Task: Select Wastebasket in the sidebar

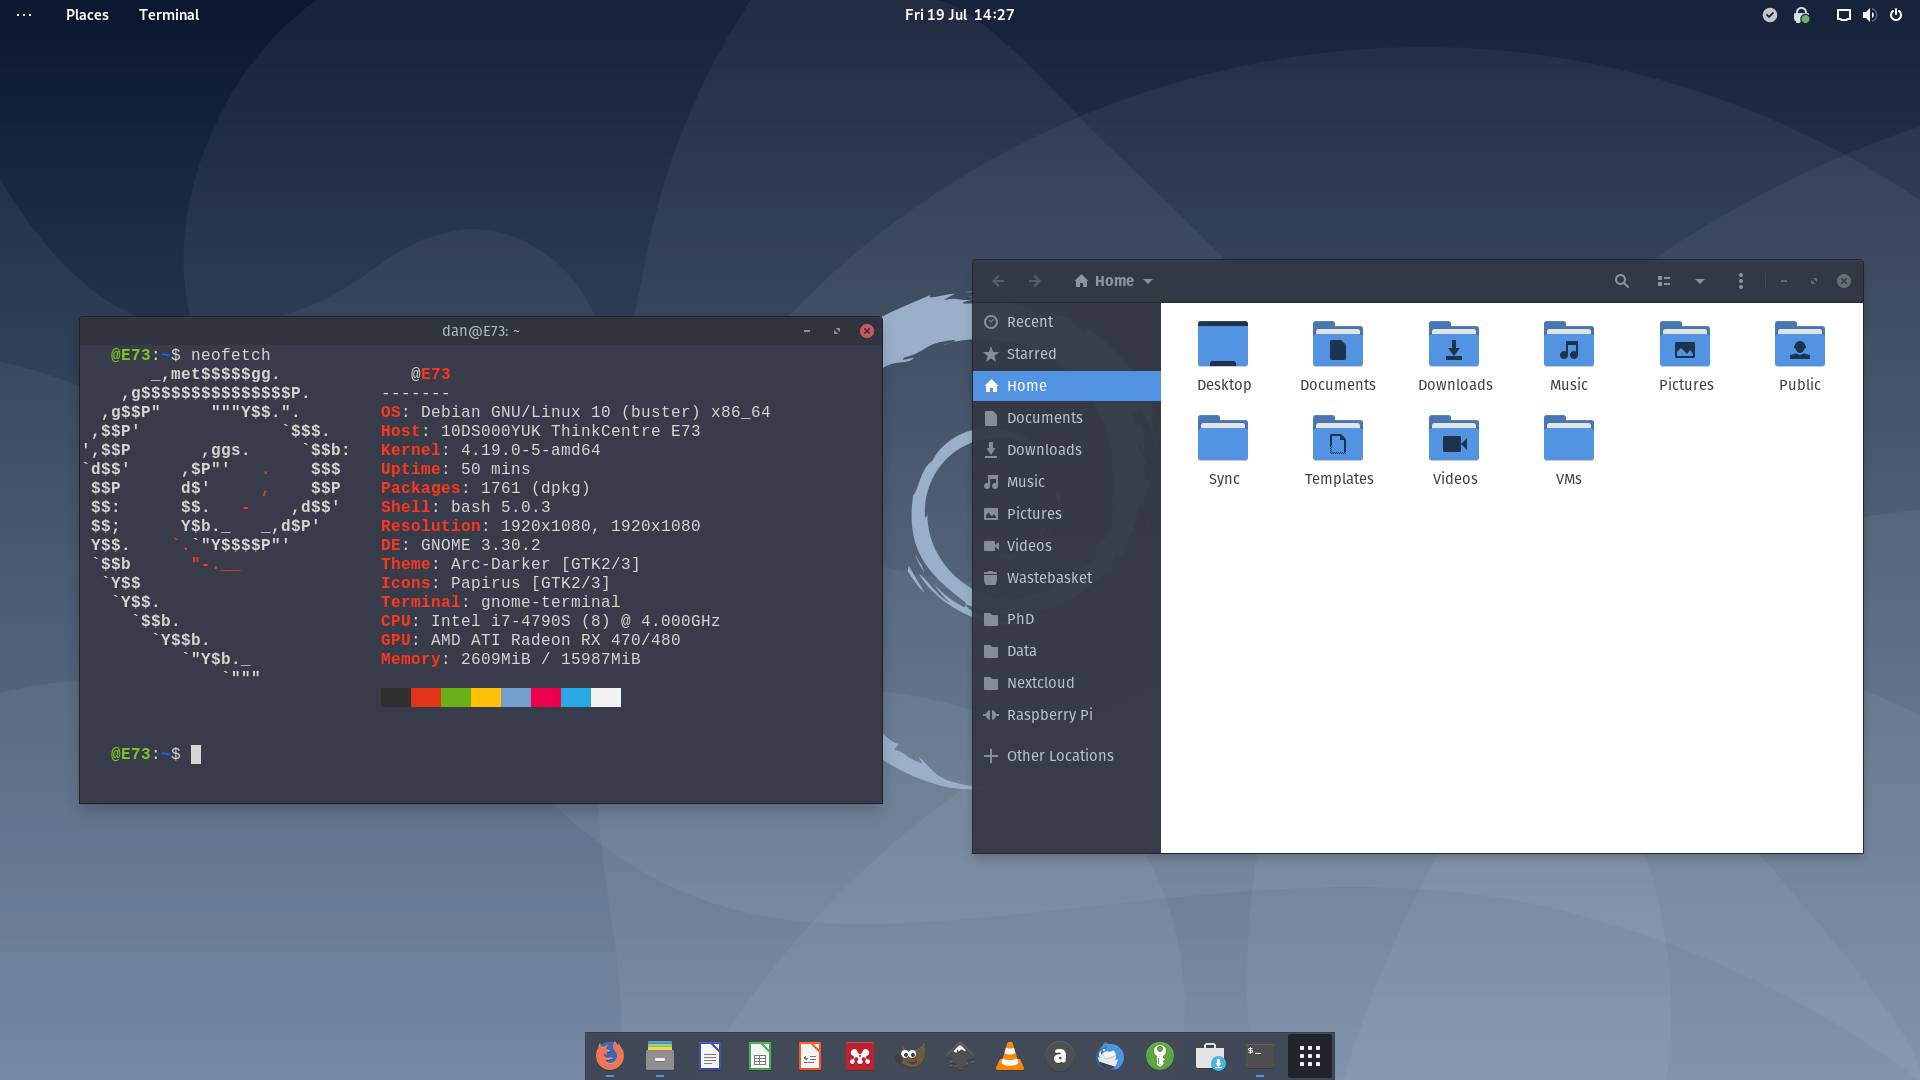Action: coord(1048,578)
